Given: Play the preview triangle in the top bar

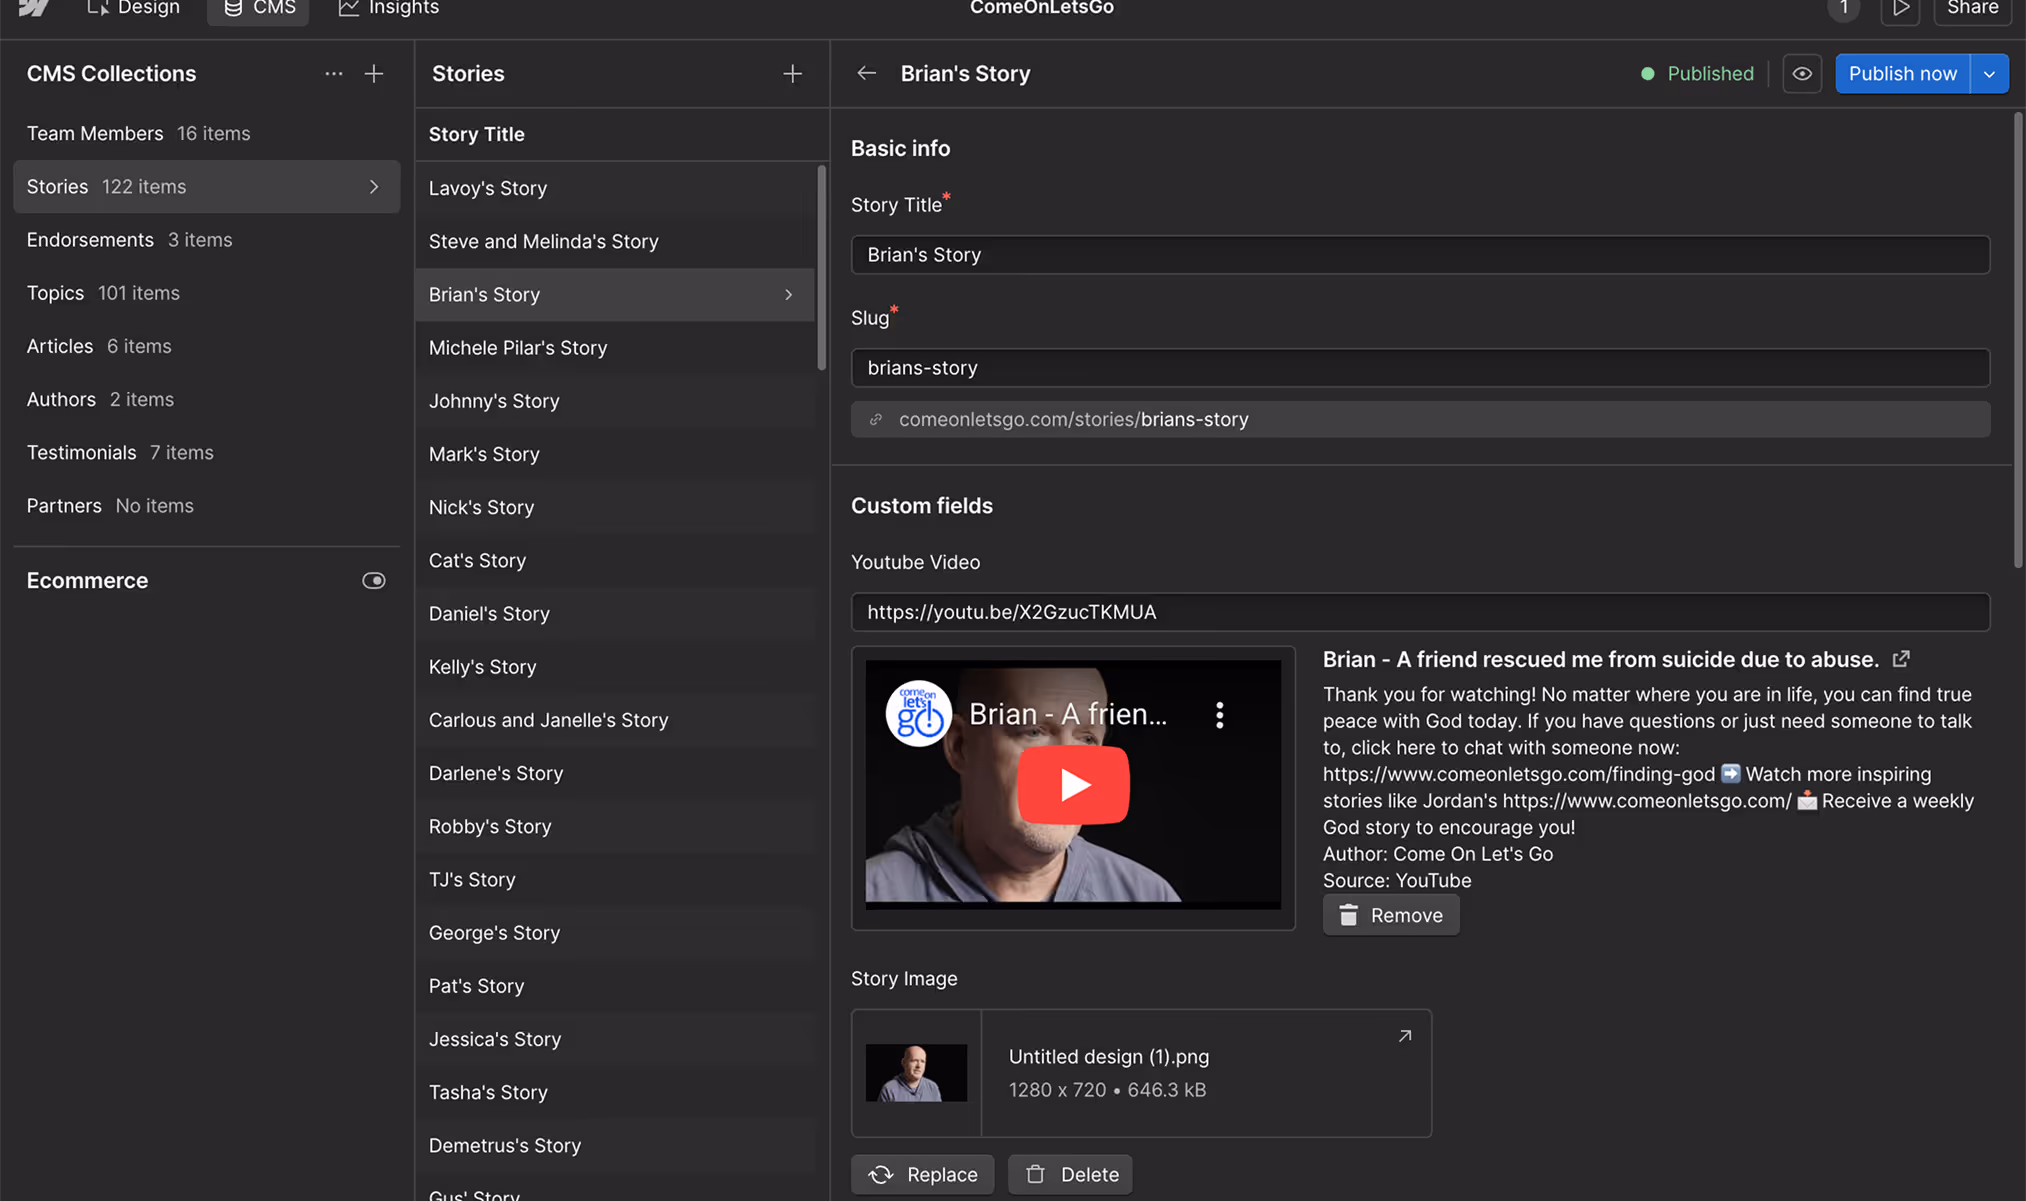Looking at the screenshot, I should point(1900,9).
